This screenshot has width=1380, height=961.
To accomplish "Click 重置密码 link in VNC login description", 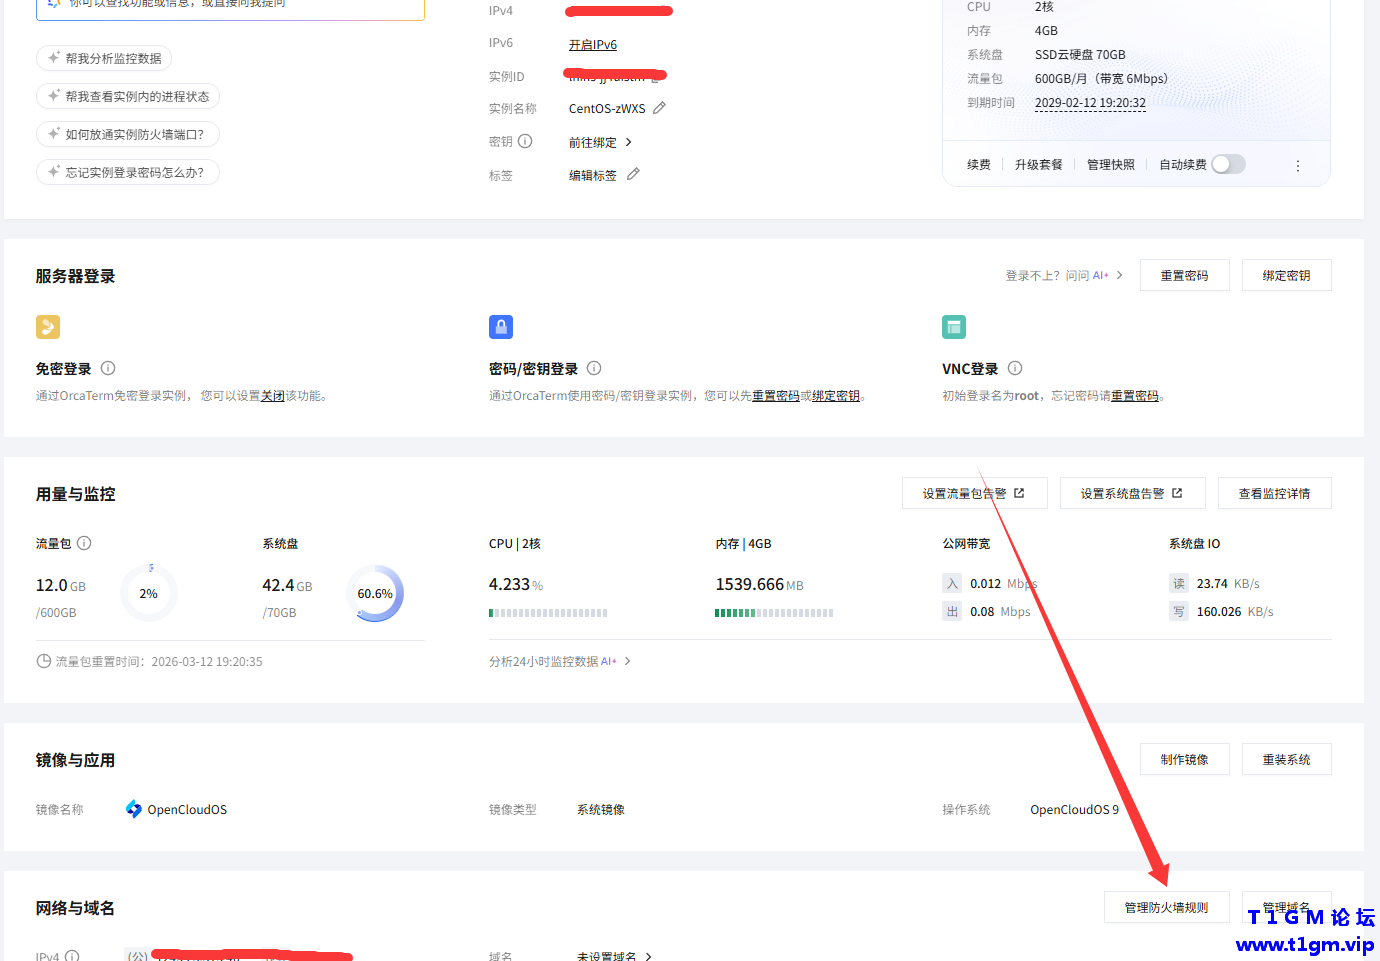I will 1135,395.
